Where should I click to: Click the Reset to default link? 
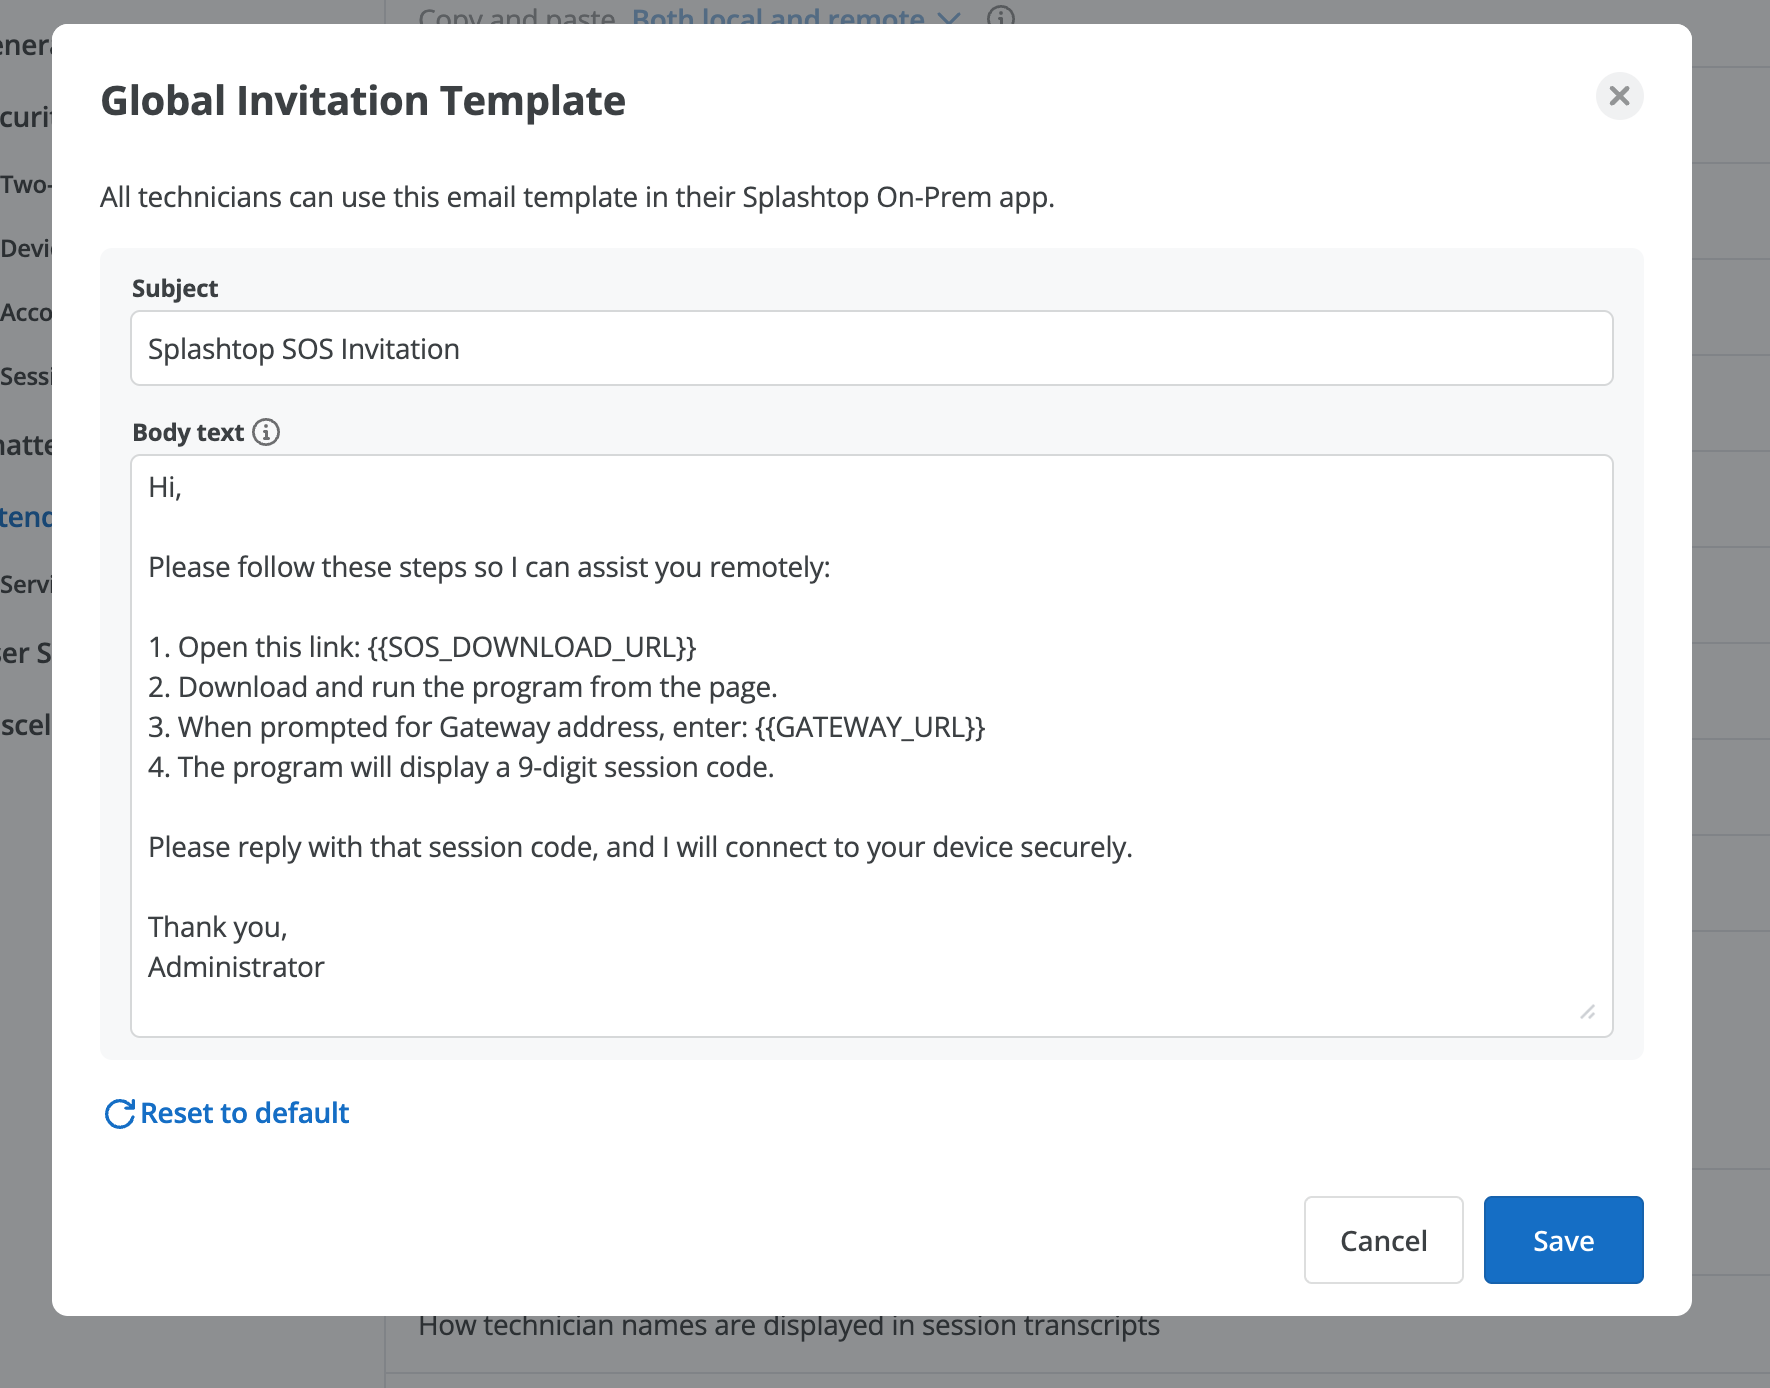coord(227,1113)
